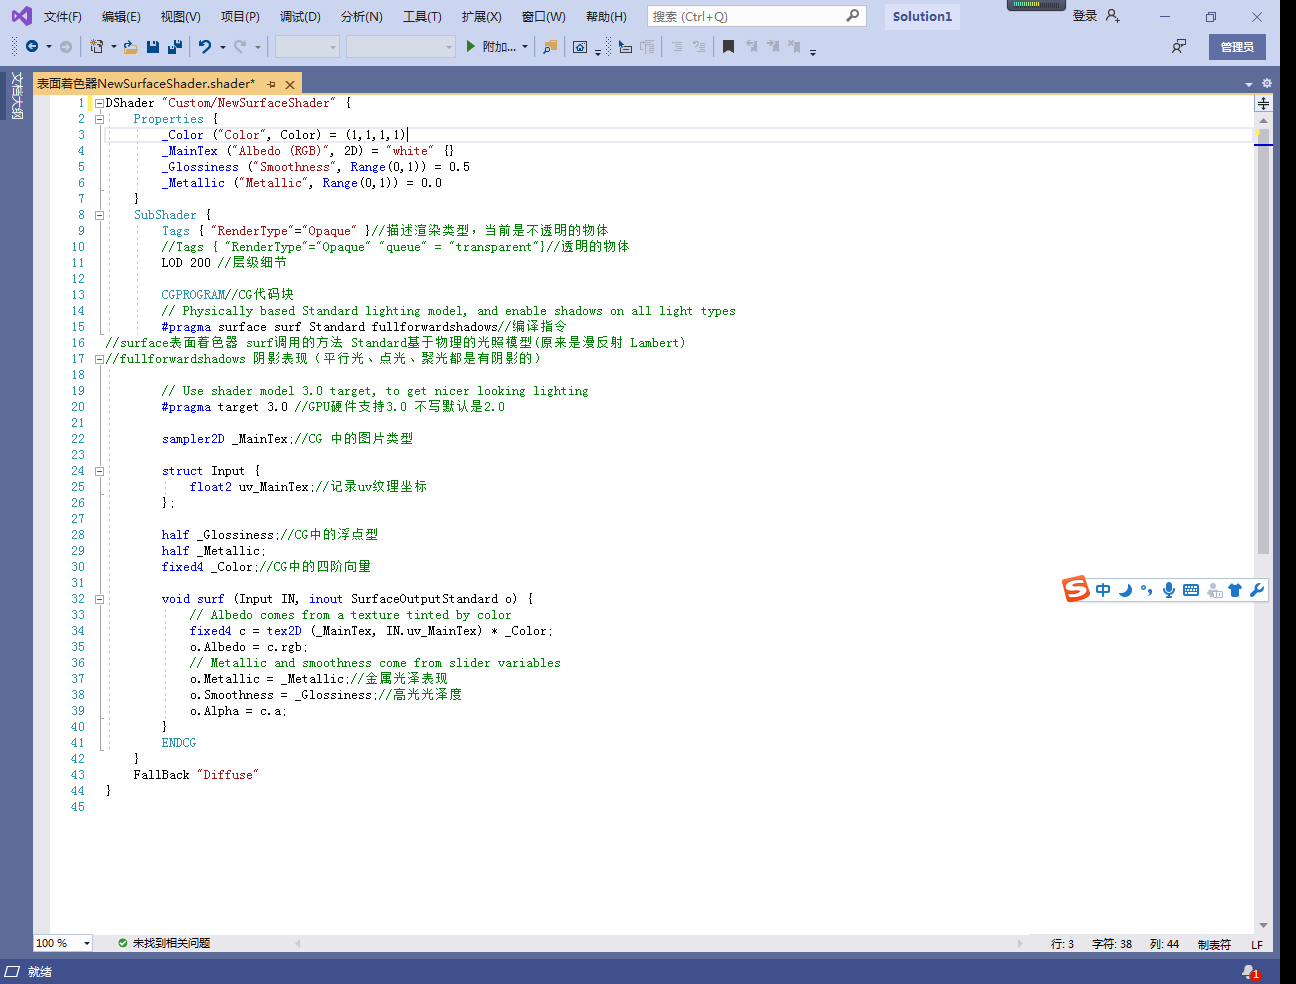Open the active documents list dropdown arrow
1296x984 pixels.
pos(1249,84)
